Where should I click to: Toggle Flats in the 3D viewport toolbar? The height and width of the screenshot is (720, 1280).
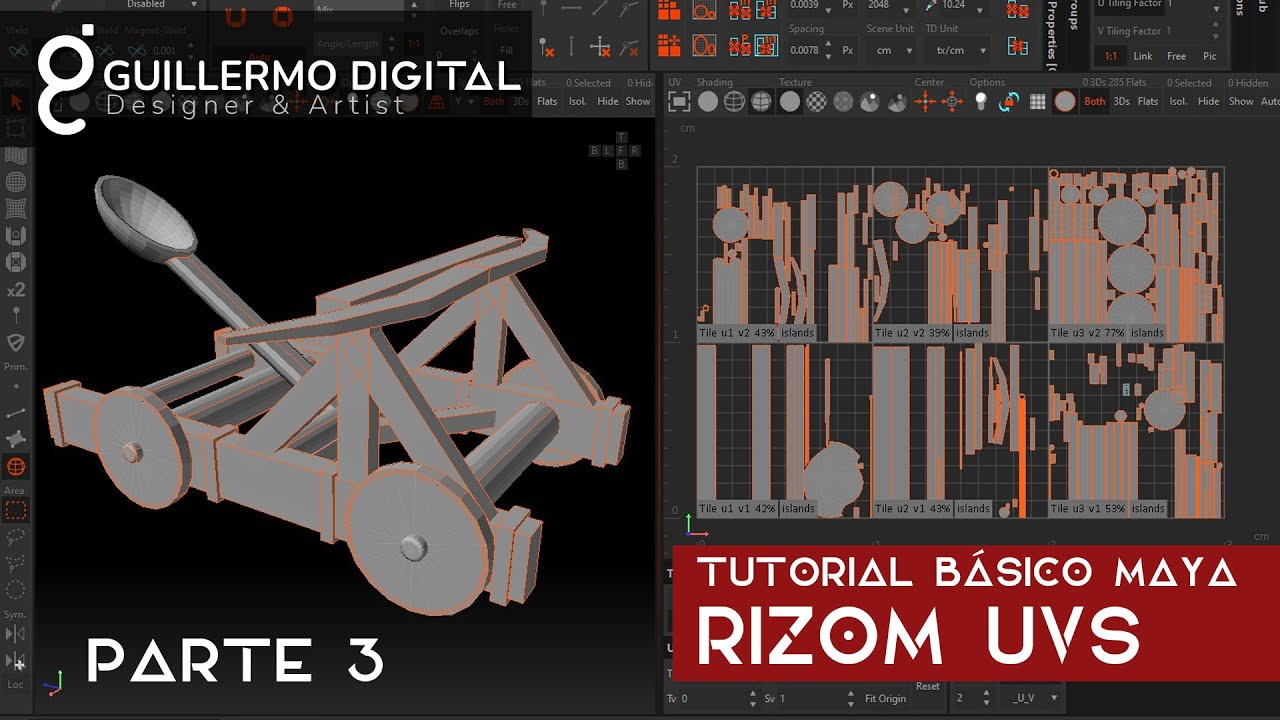pyautogui.click(x=547, y=102)
